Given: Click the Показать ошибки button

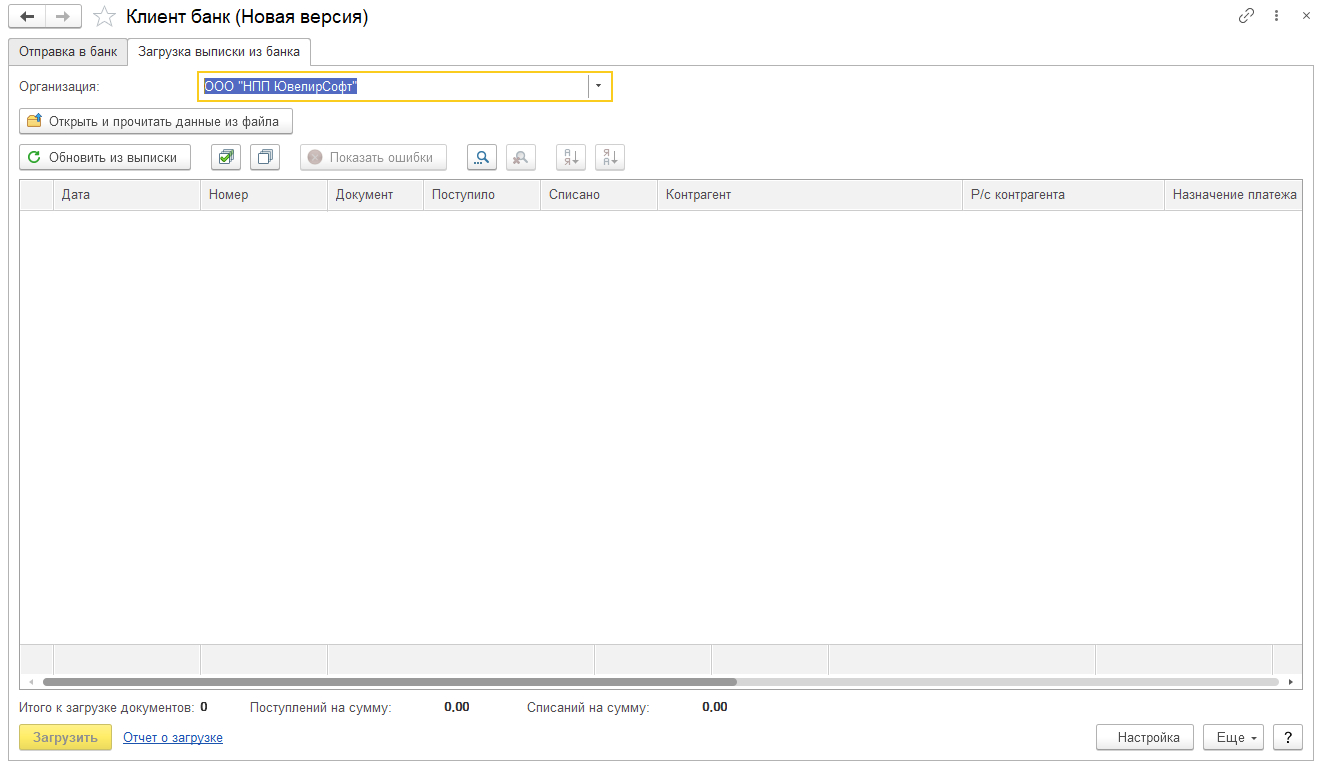Looking at the screenshot, I should (373, 157).
